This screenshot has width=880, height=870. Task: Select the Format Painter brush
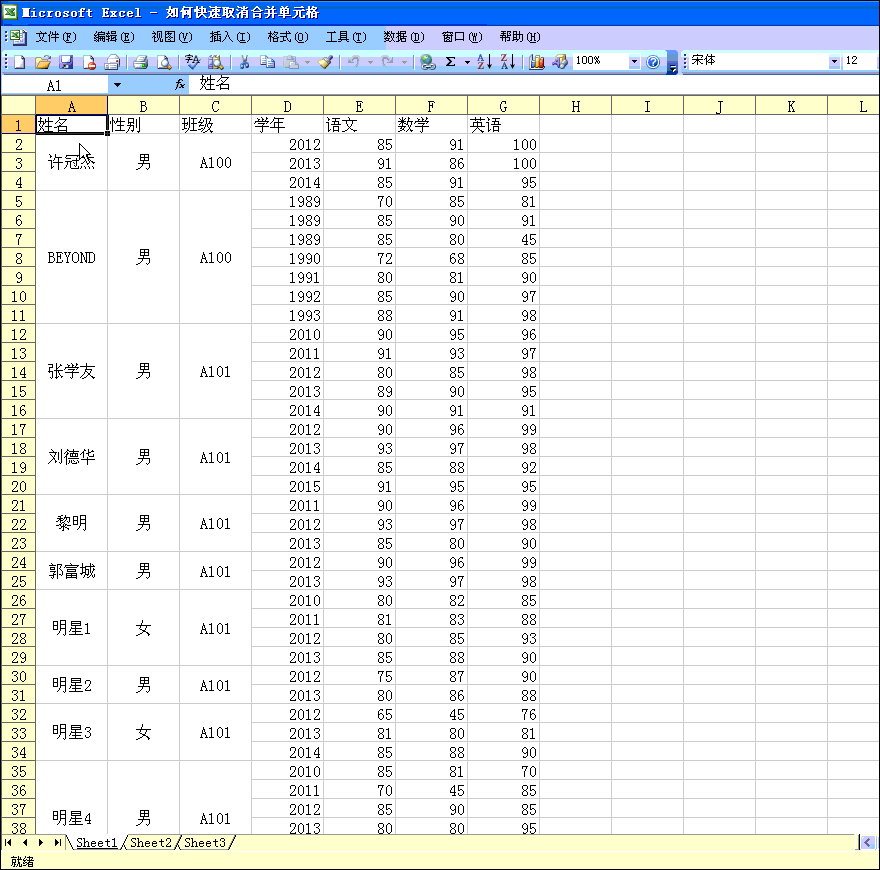325,62
